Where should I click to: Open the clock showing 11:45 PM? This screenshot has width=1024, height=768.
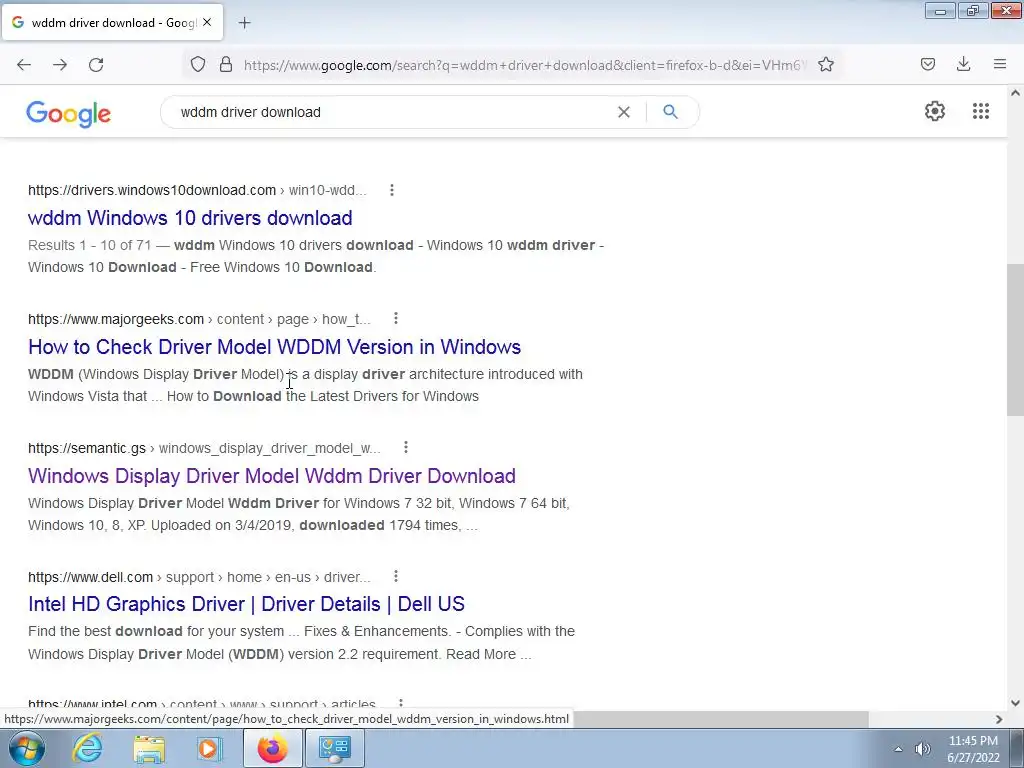(x=973, y=749)
